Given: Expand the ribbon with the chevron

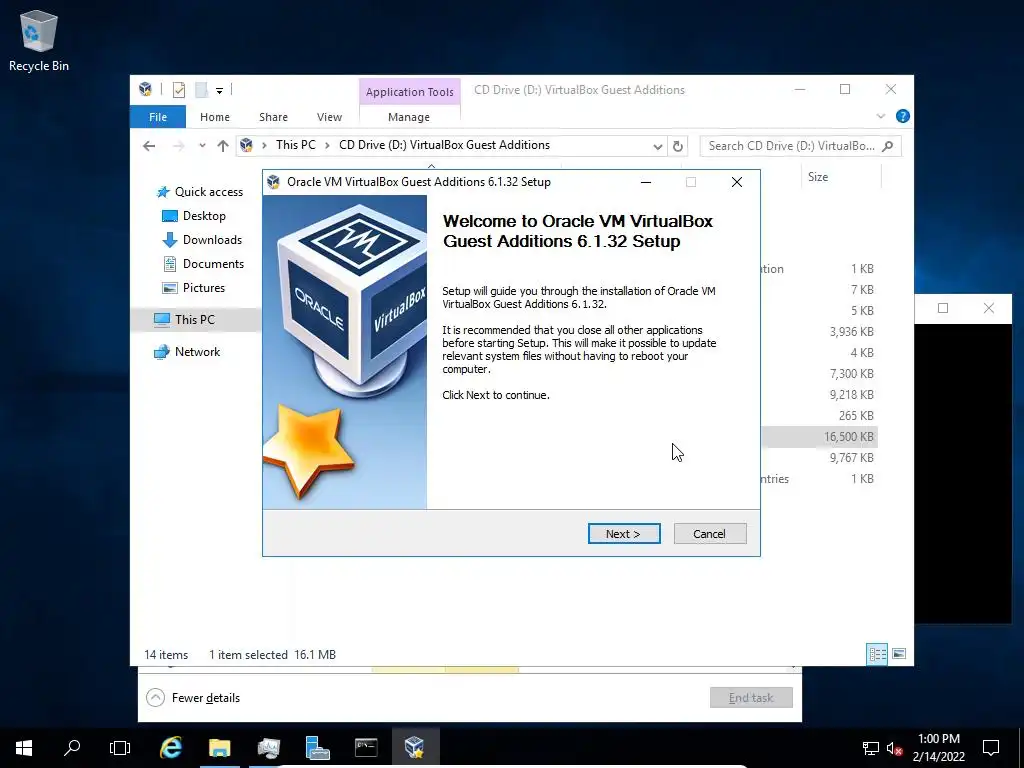Looking at the screenshot, I should (x=880, y=116).
